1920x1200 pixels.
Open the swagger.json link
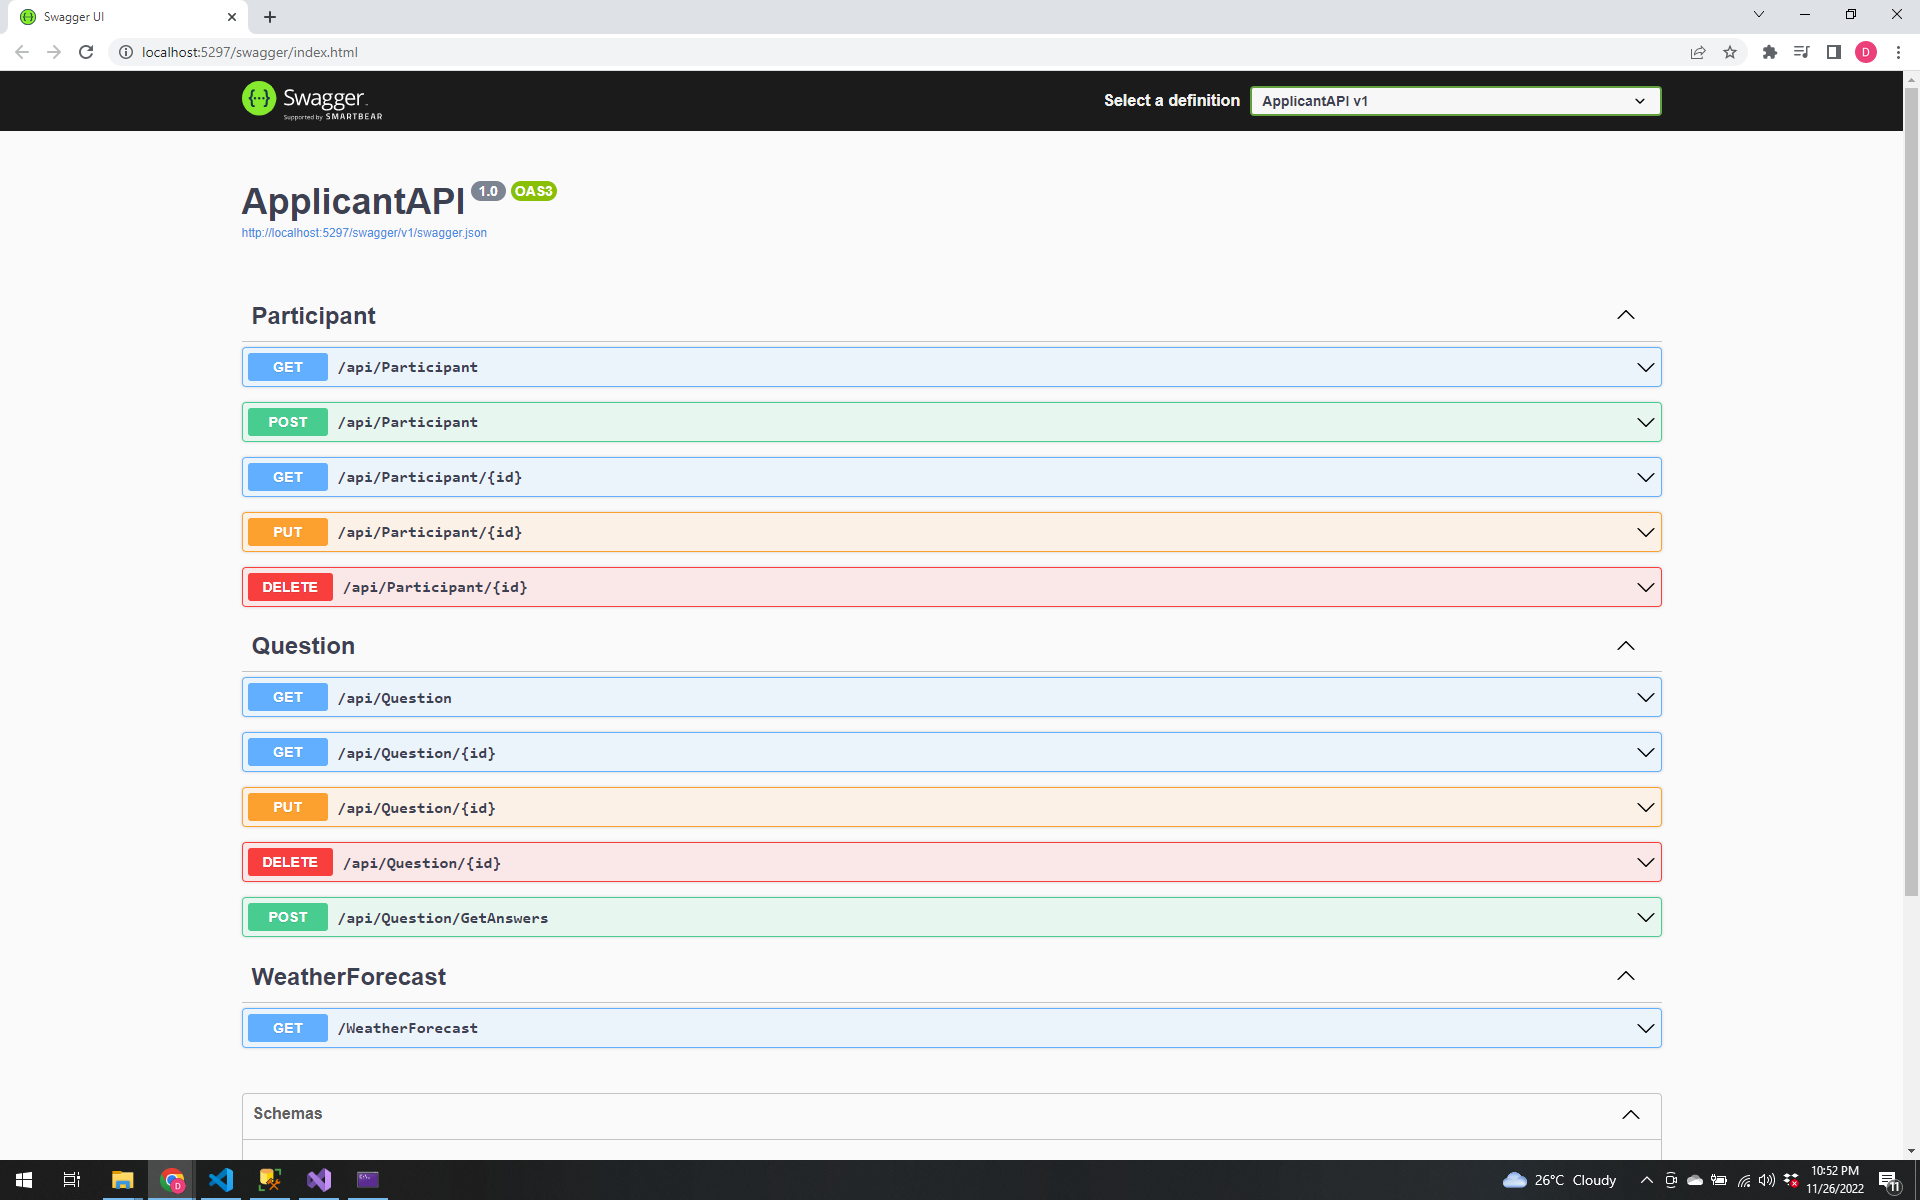(363, 232)
